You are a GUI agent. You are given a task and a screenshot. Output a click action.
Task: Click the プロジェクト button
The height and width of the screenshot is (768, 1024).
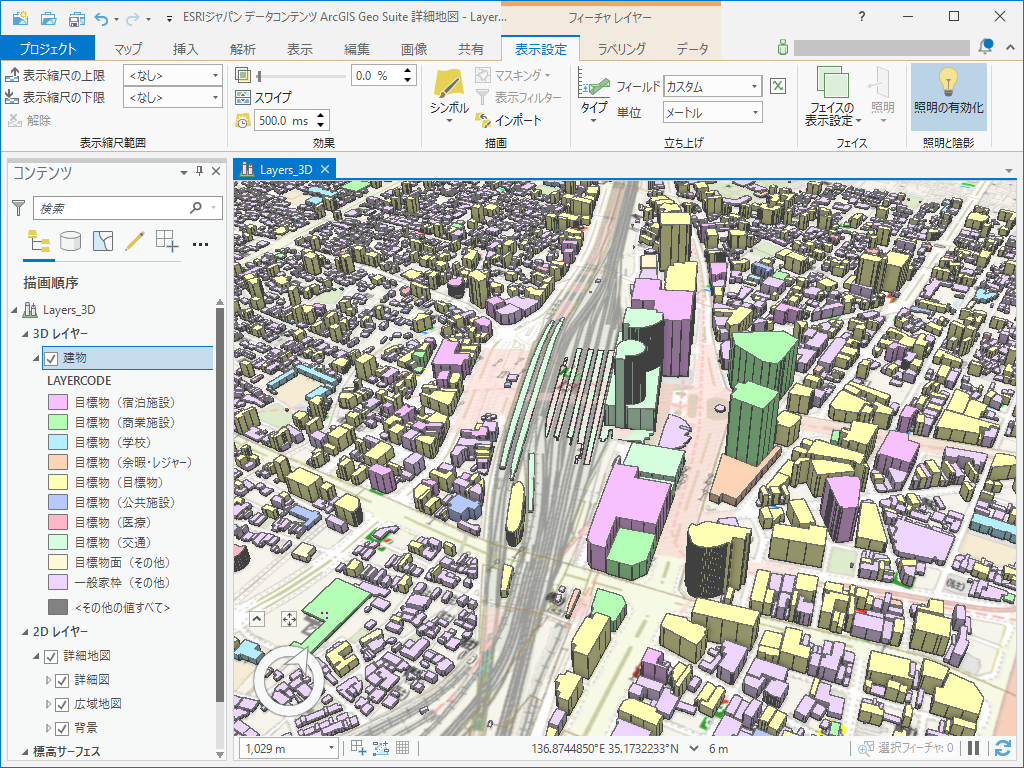[47, 49]
